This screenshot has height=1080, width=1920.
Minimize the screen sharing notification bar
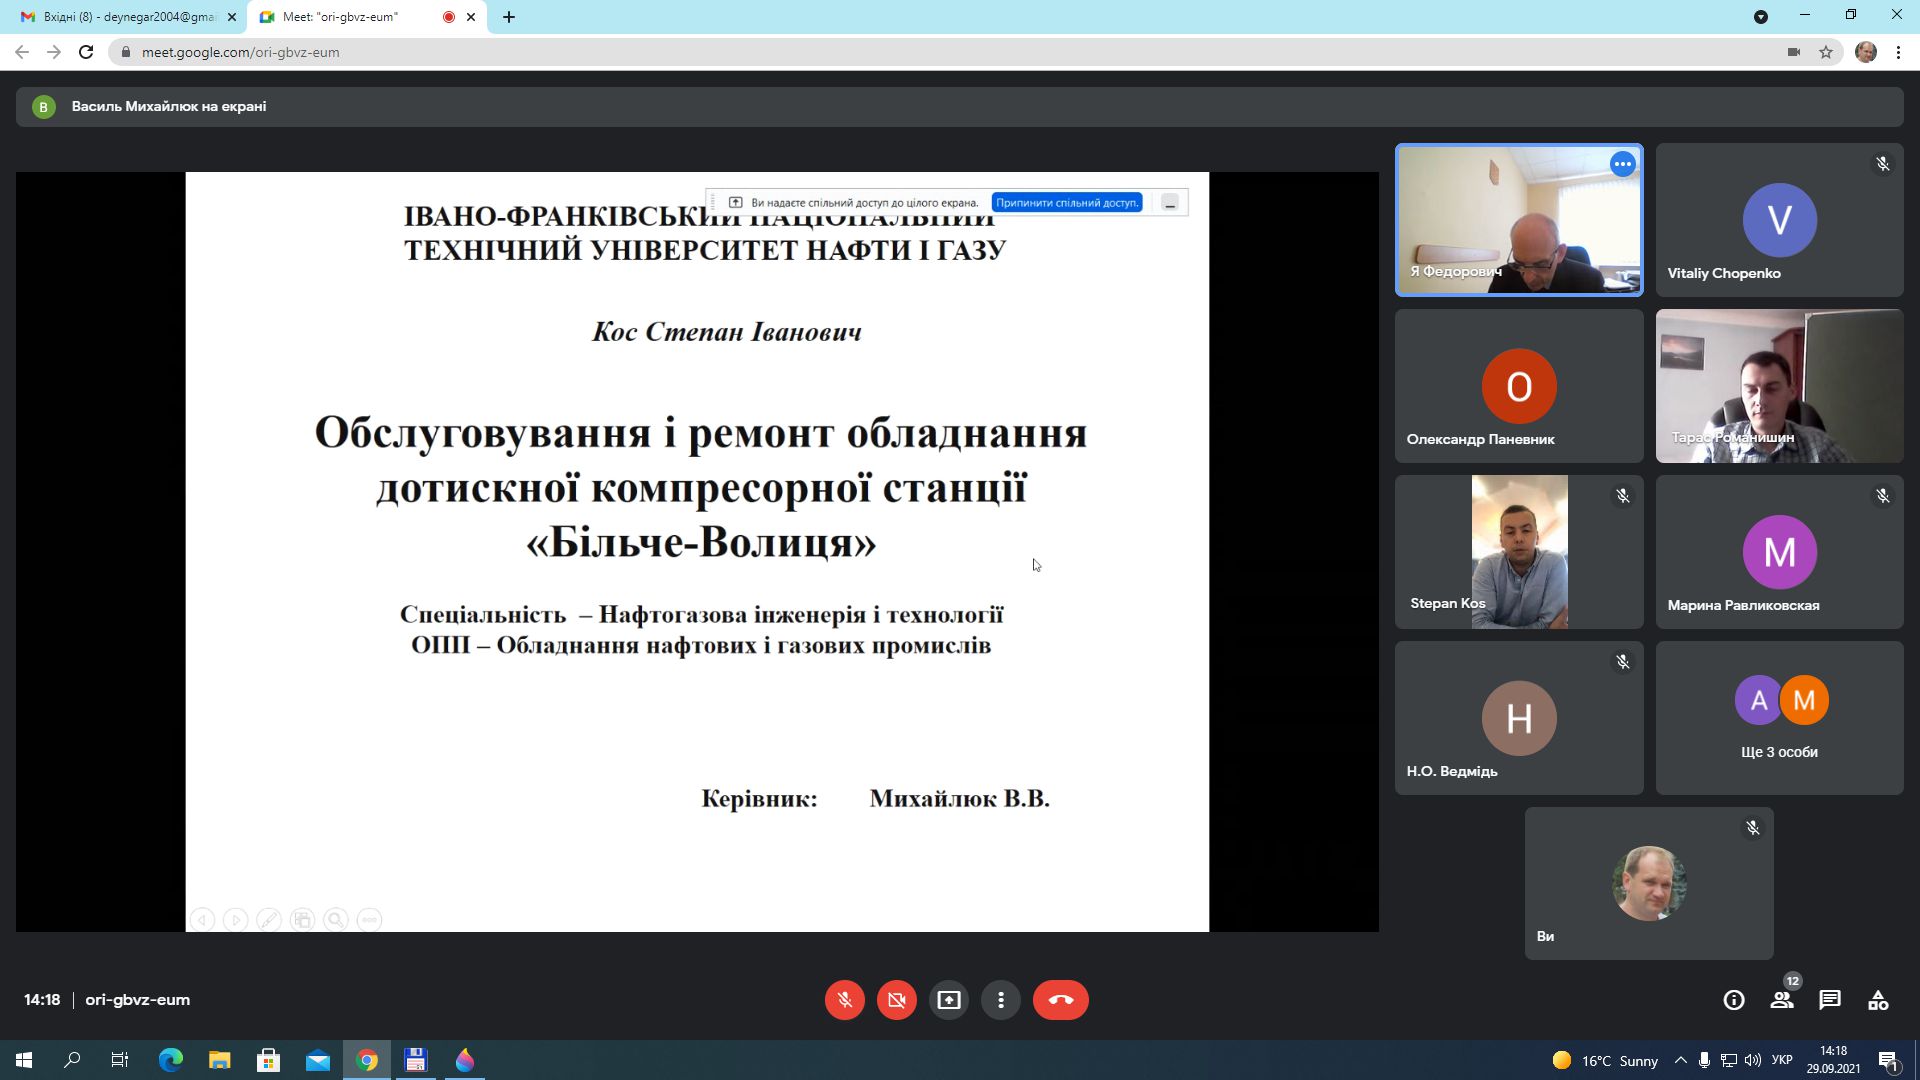(x=1170, y=203)
